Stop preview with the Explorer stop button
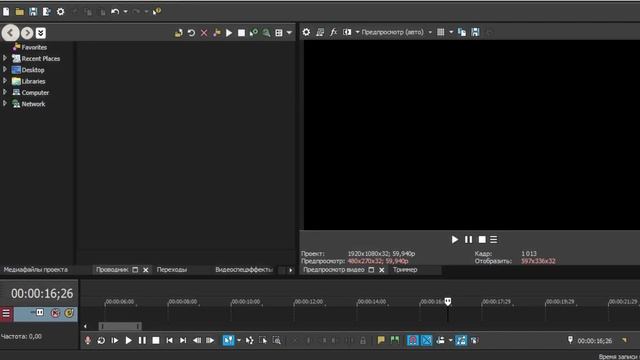 click(x=241, y=33)
